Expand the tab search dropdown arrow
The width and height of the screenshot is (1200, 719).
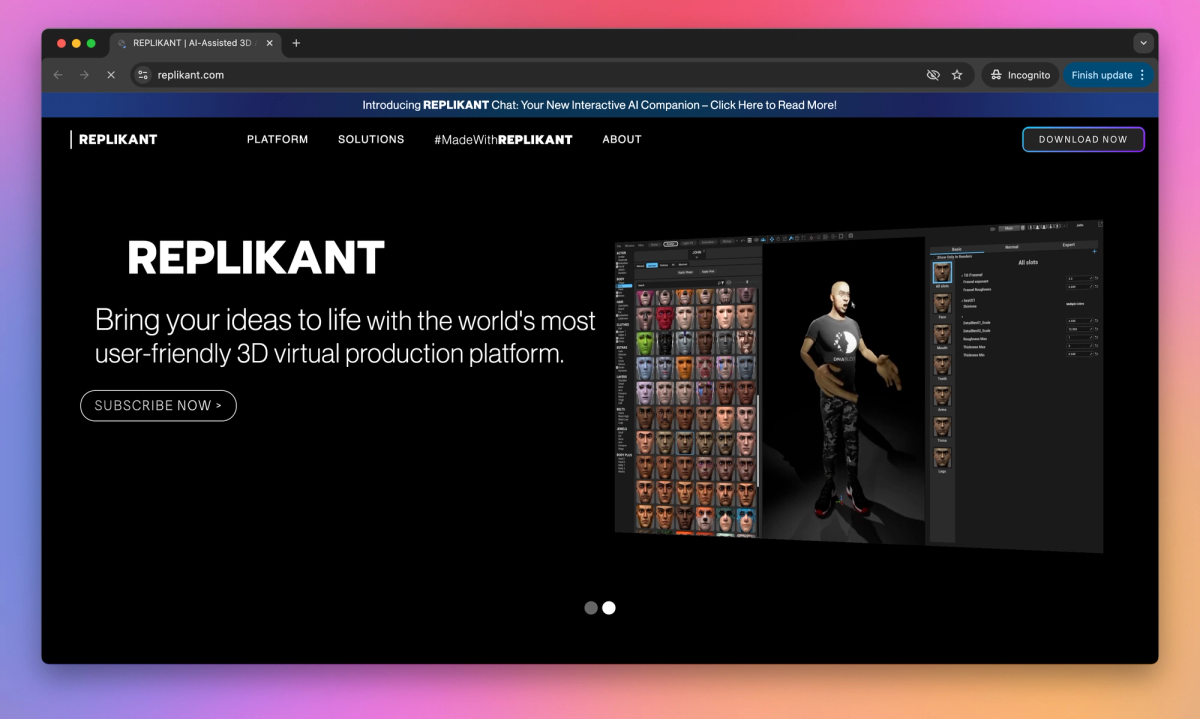[1143, 43]
